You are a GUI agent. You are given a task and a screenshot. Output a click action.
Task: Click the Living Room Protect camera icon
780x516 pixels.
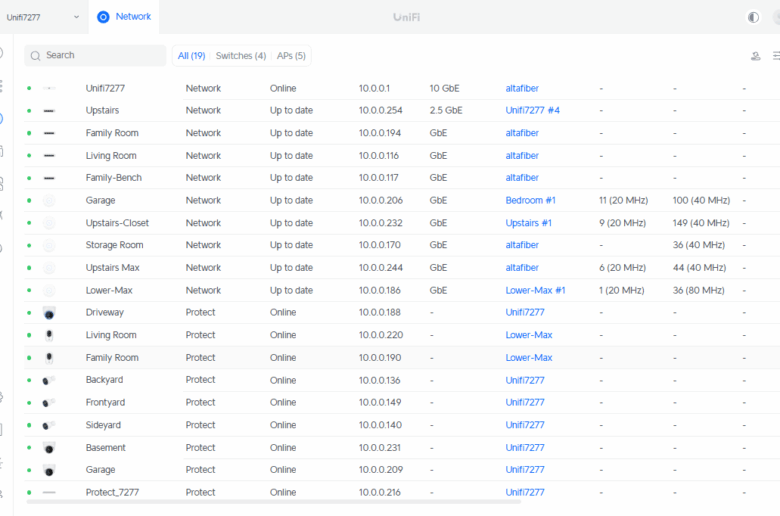point(49,336)
